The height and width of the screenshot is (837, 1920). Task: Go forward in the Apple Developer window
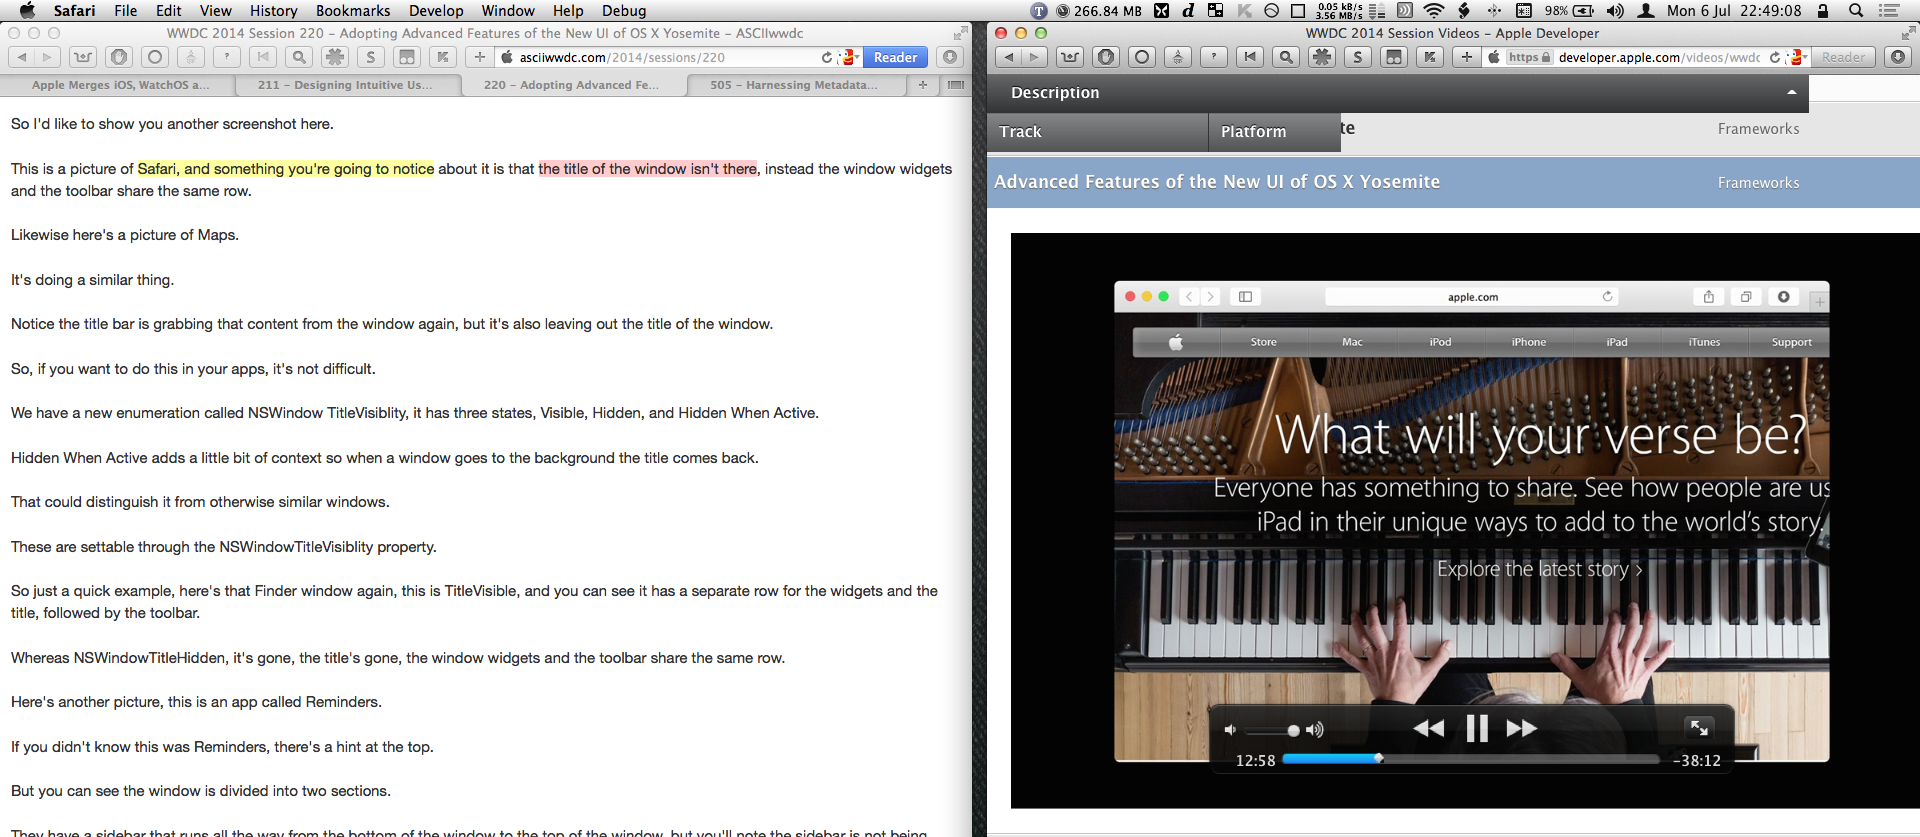[1034, 57]
